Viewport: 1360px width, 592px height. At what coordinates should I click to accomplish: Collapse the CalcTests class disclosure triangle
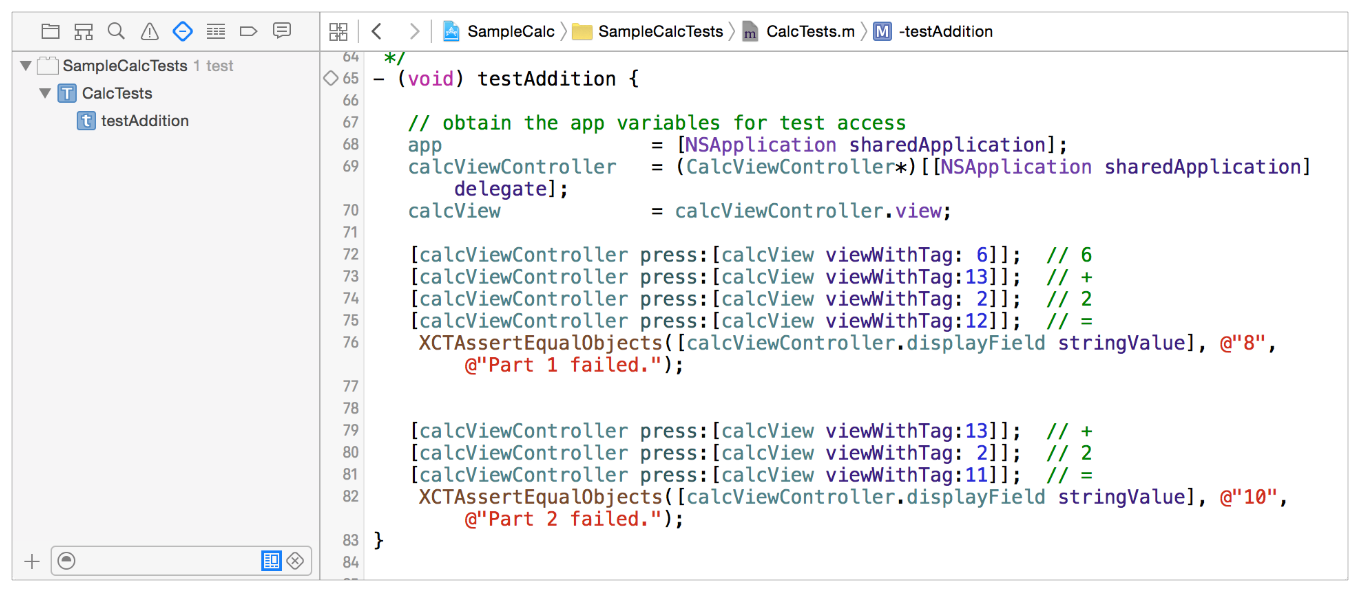[45, 93]
